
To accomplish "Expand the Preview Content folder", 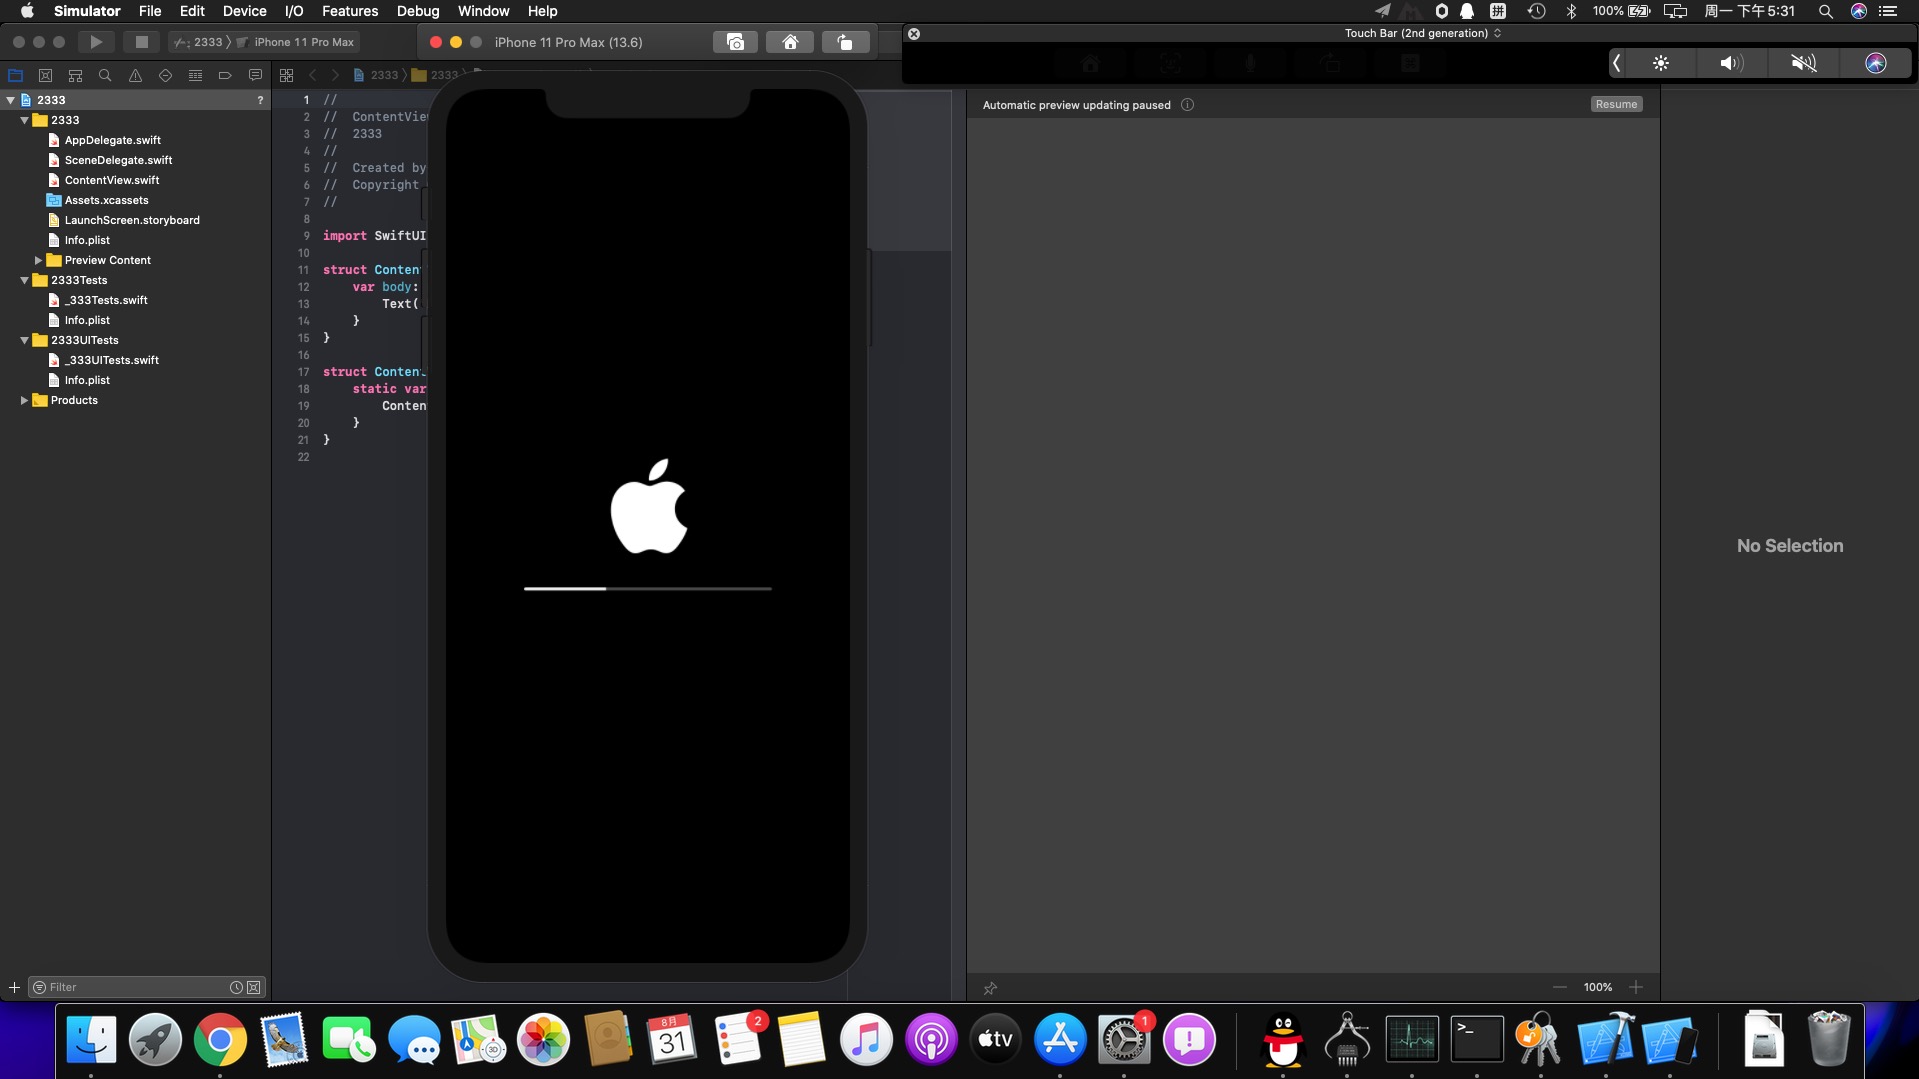I will tap(38, 260).
